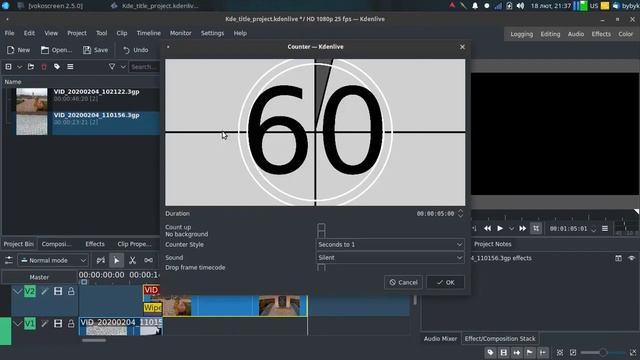This screenshot has width=640, height=360.
Task: Click the play button in monitor
Action: point(500,229)
